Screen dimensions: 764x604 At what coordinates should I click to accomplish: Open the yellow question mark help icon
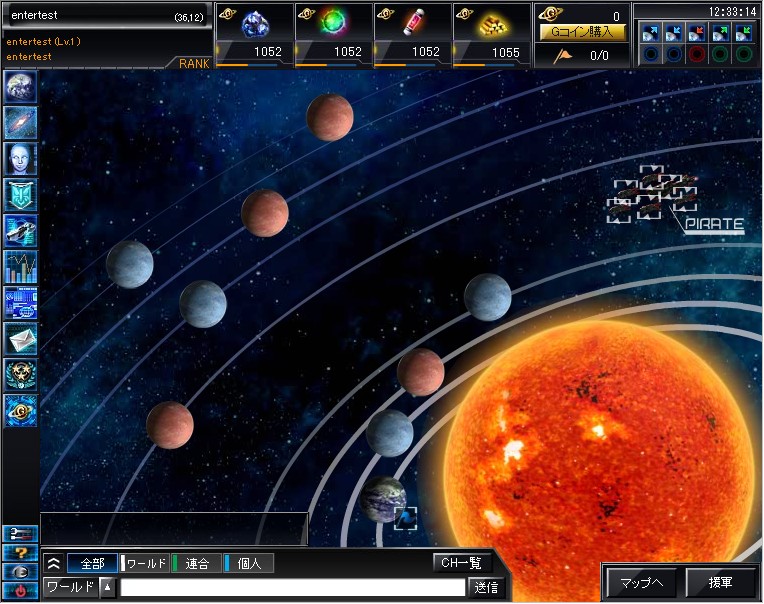[20, 553]
